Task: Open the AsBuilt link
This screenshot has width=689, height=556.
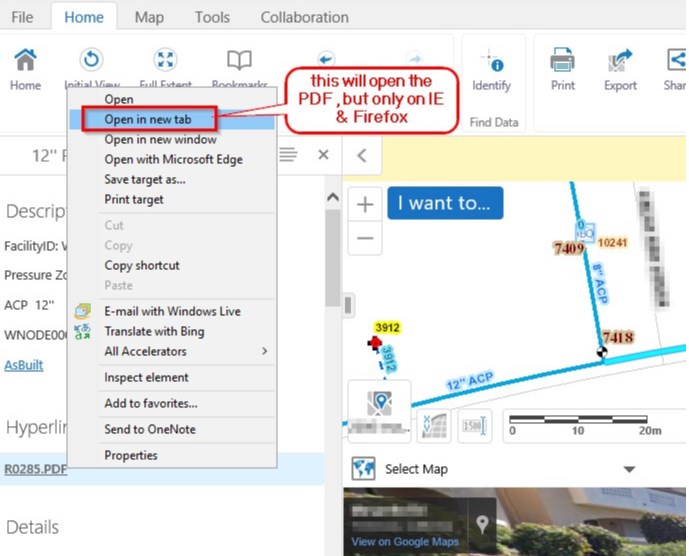Action: [24, 365]
